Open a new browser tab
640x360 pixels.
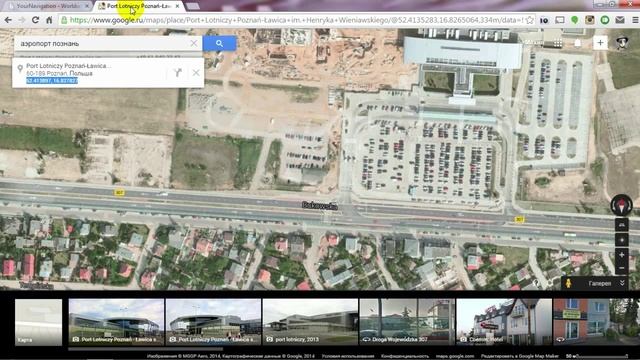coord(193,6)
